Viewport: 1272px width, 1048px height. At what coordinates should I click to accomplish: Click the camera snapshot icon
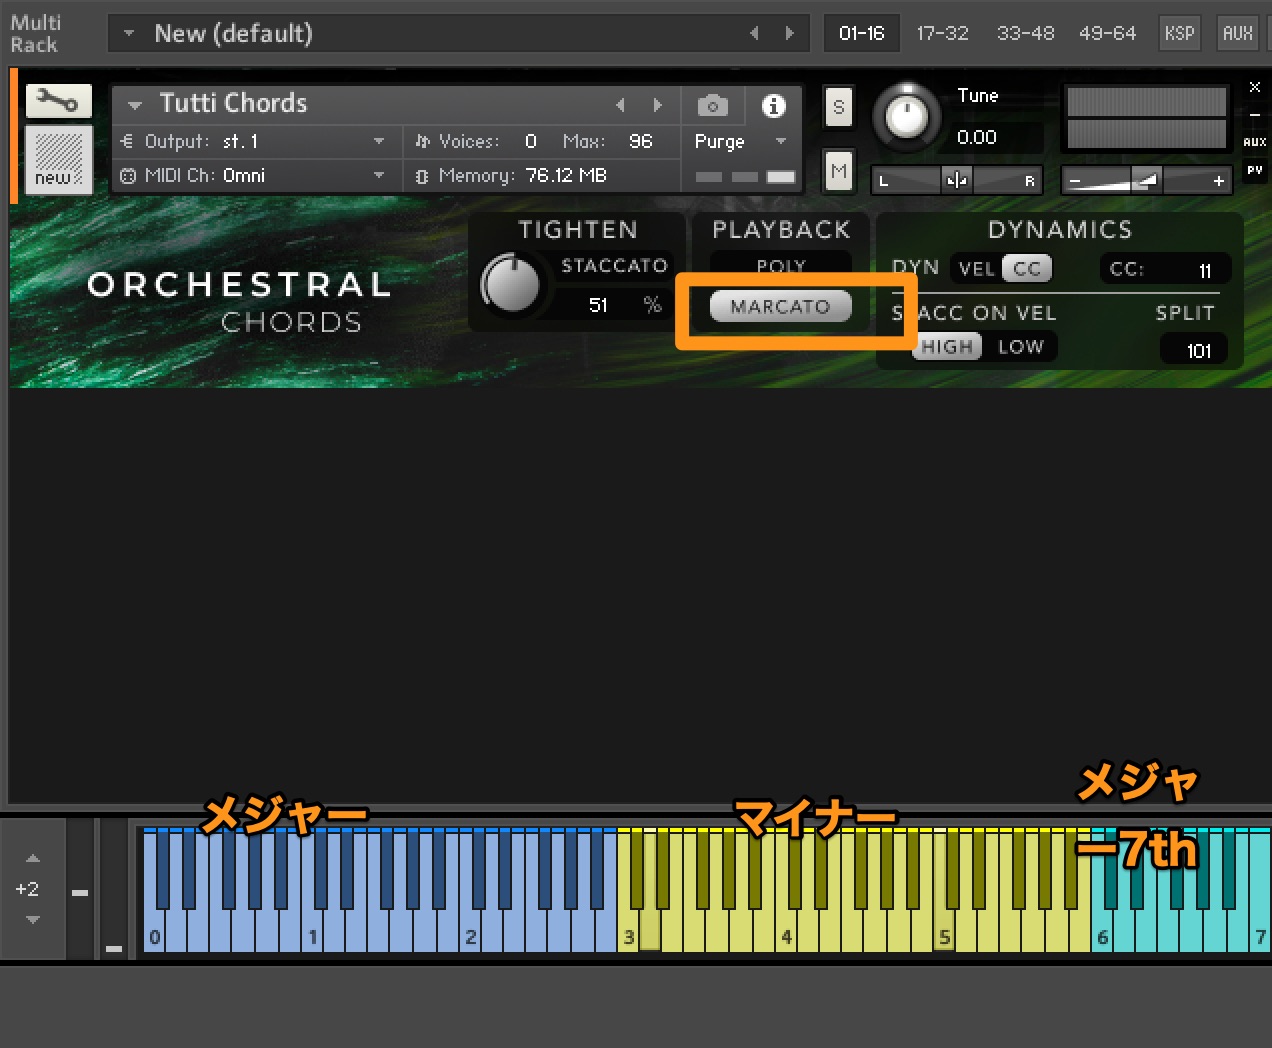pos(712,105)
